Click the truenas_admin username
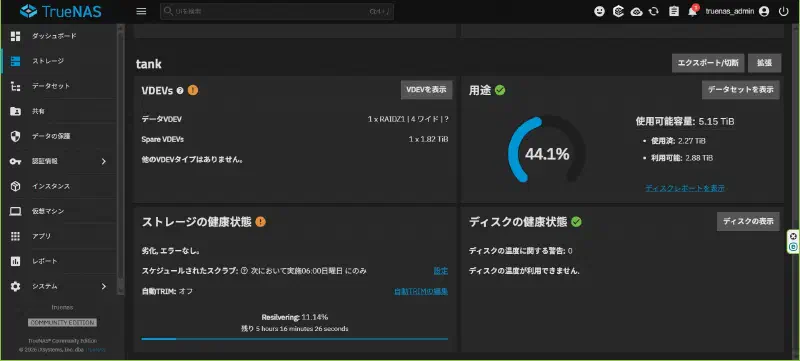Viewport: 800px width, 361px height. pyautogui.click(x=730, y=11)
